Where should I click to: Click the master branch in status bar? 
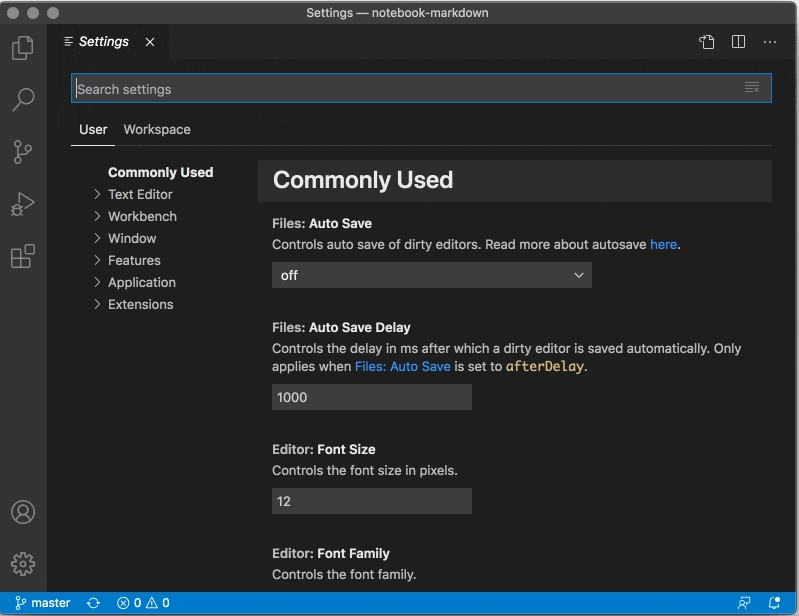tap(43, 603)
